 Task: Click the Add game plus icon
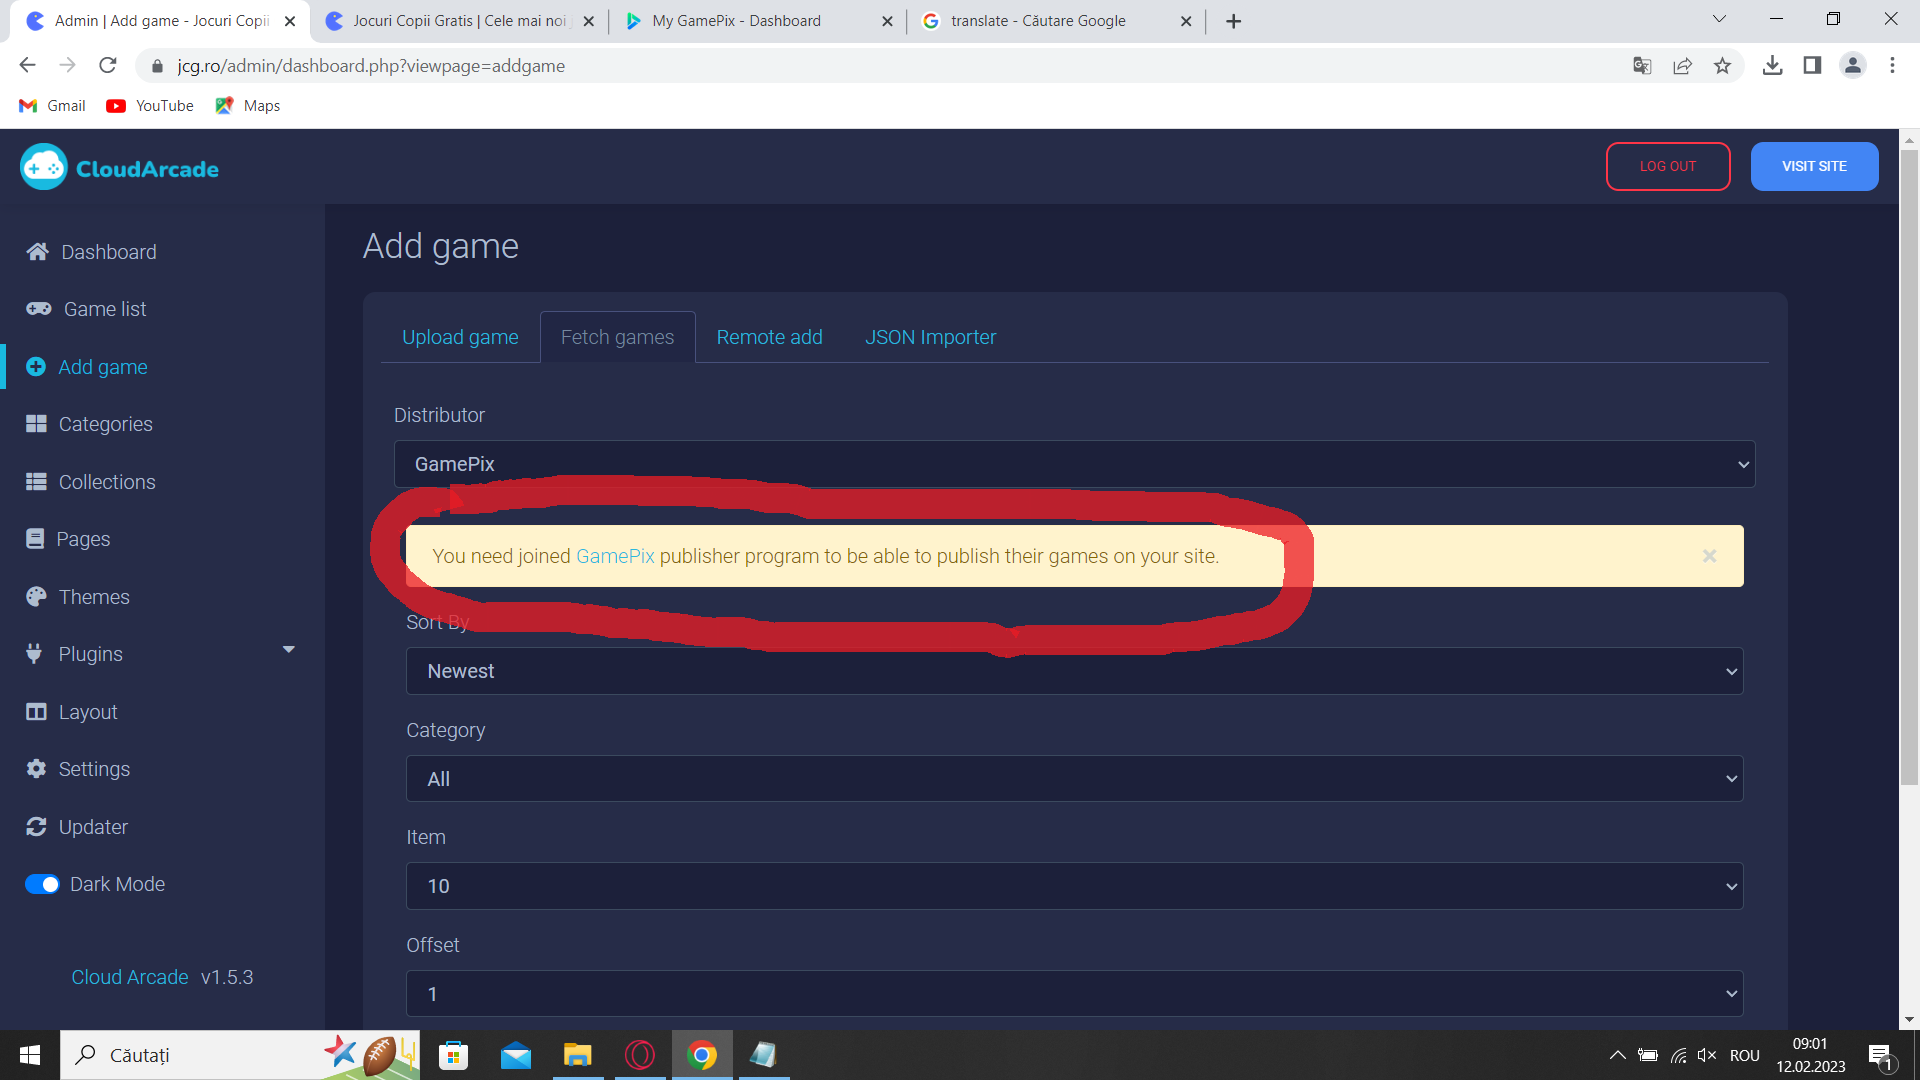click(x=36, y=367)
